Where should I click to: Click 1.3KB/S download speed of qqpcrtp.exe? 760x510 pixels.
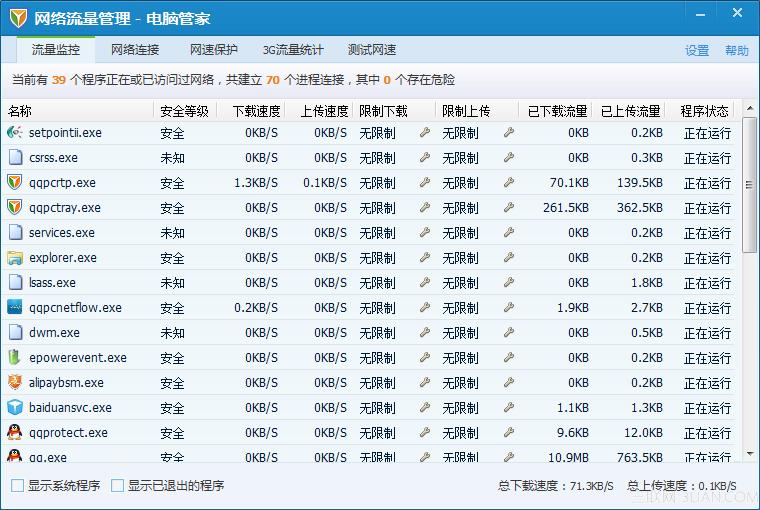tap(256, 183)
